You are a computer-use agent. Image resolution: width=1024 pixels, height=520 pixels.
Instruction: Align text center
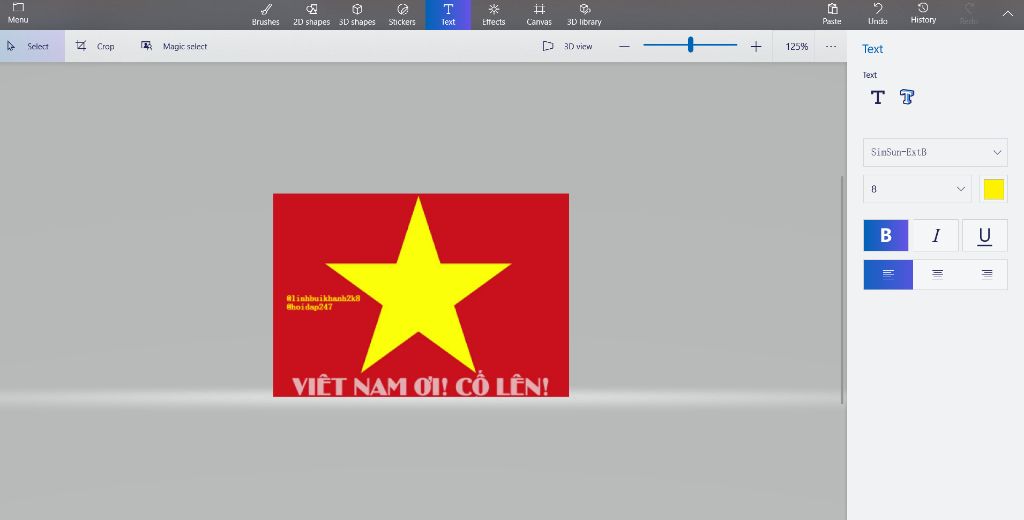(x=937, y=274)
